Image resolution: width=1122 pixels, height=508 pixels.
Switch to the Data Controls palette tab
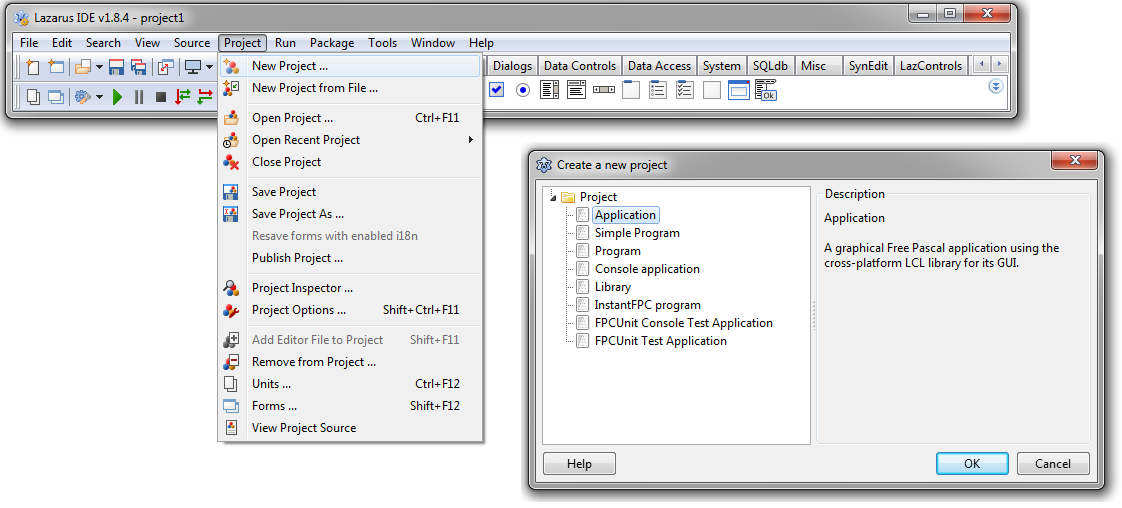pos(580,66)
